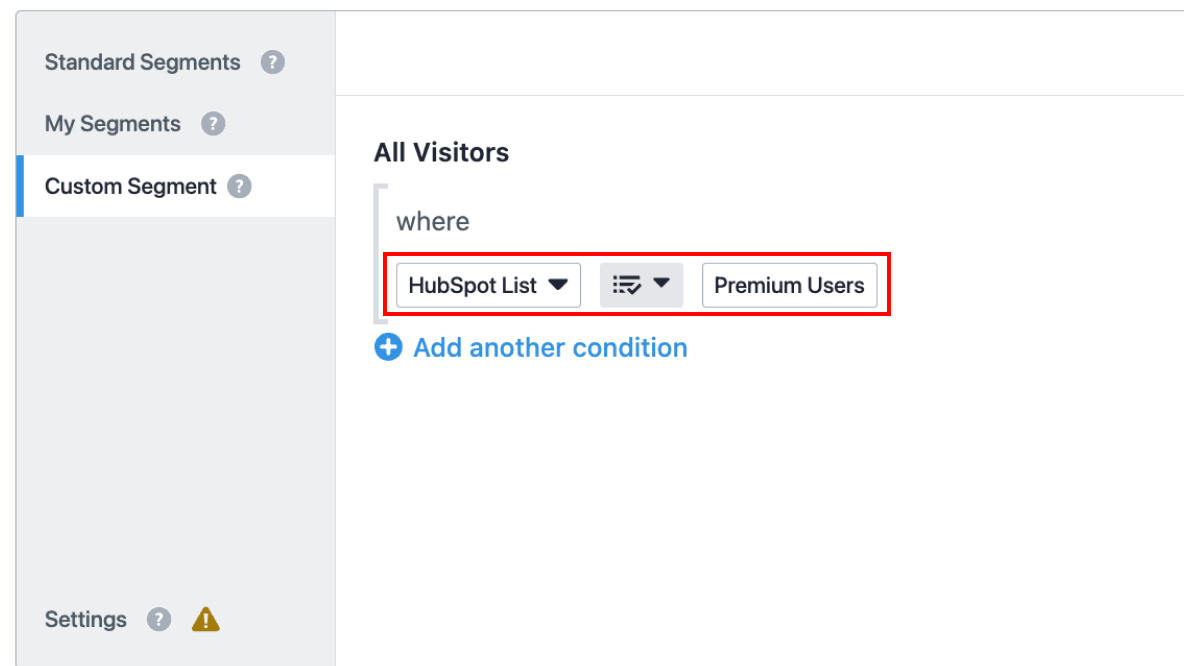Viewport: 1184px width, 666px height.
Task: Open the help tooltip for Custom Segment
Action: pos(239,186)
